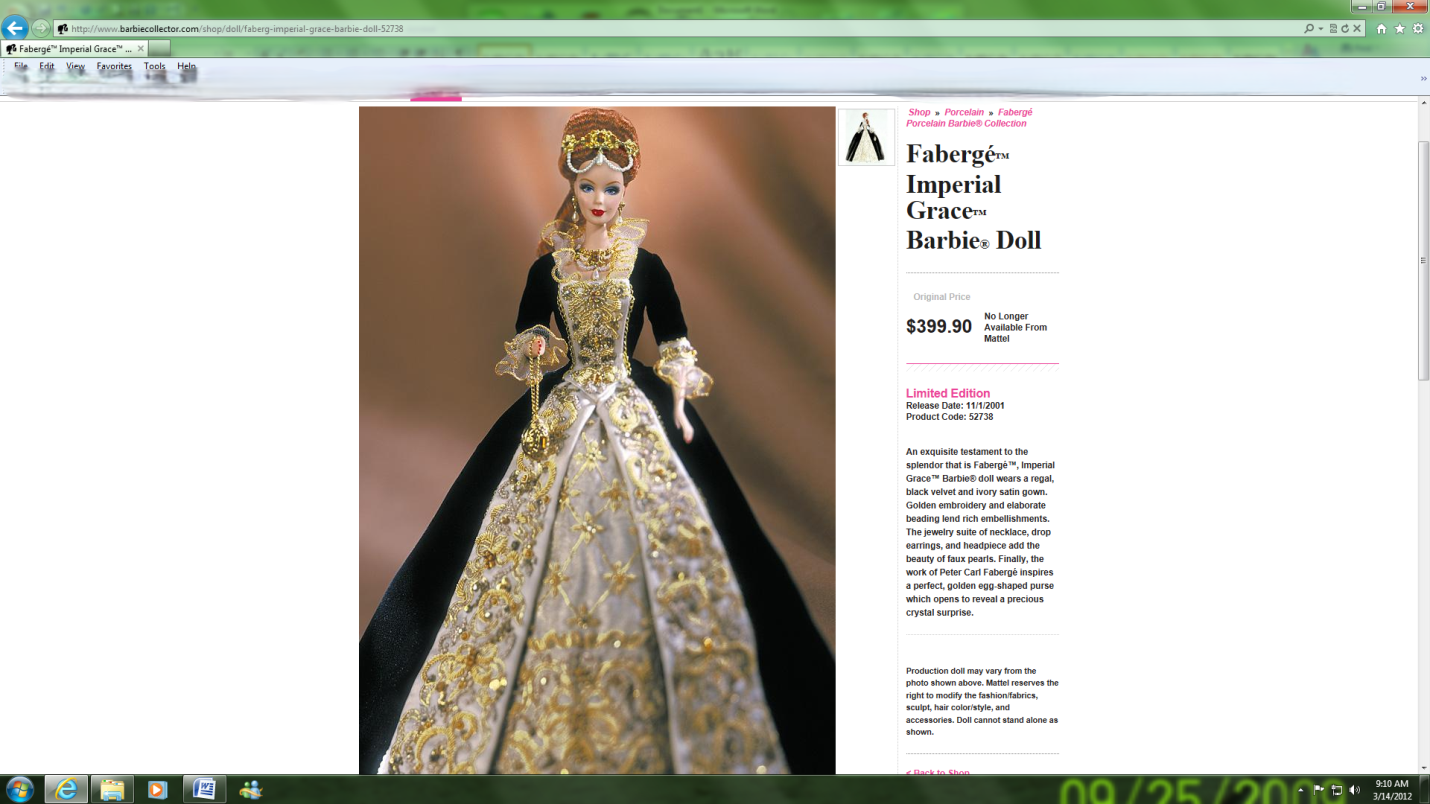The image size is (1430, 804).
Task: Click the No Longer Available From Mattel note
Action: pos(1015,327)
